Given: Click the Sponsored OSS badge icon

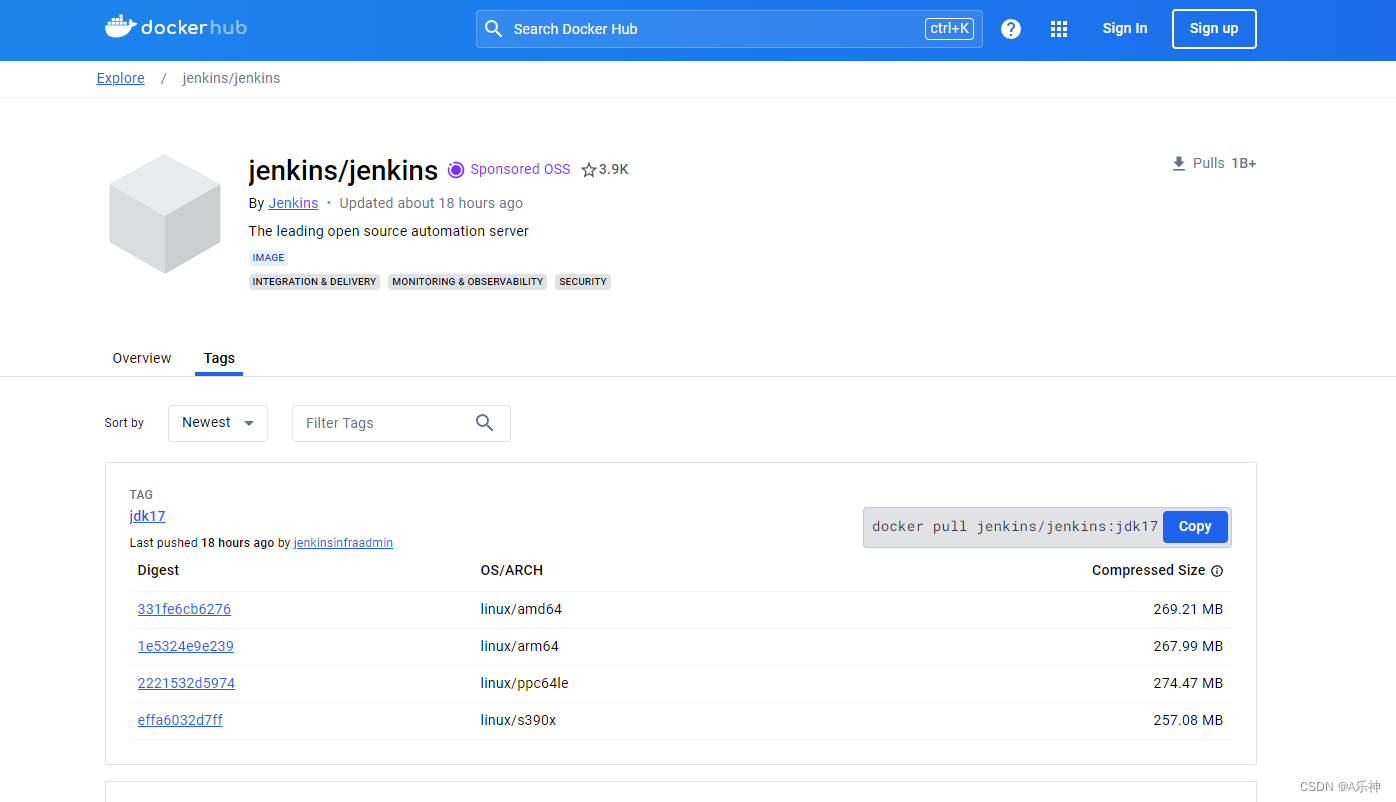Looking at the screenshot, I should [456, 169].
